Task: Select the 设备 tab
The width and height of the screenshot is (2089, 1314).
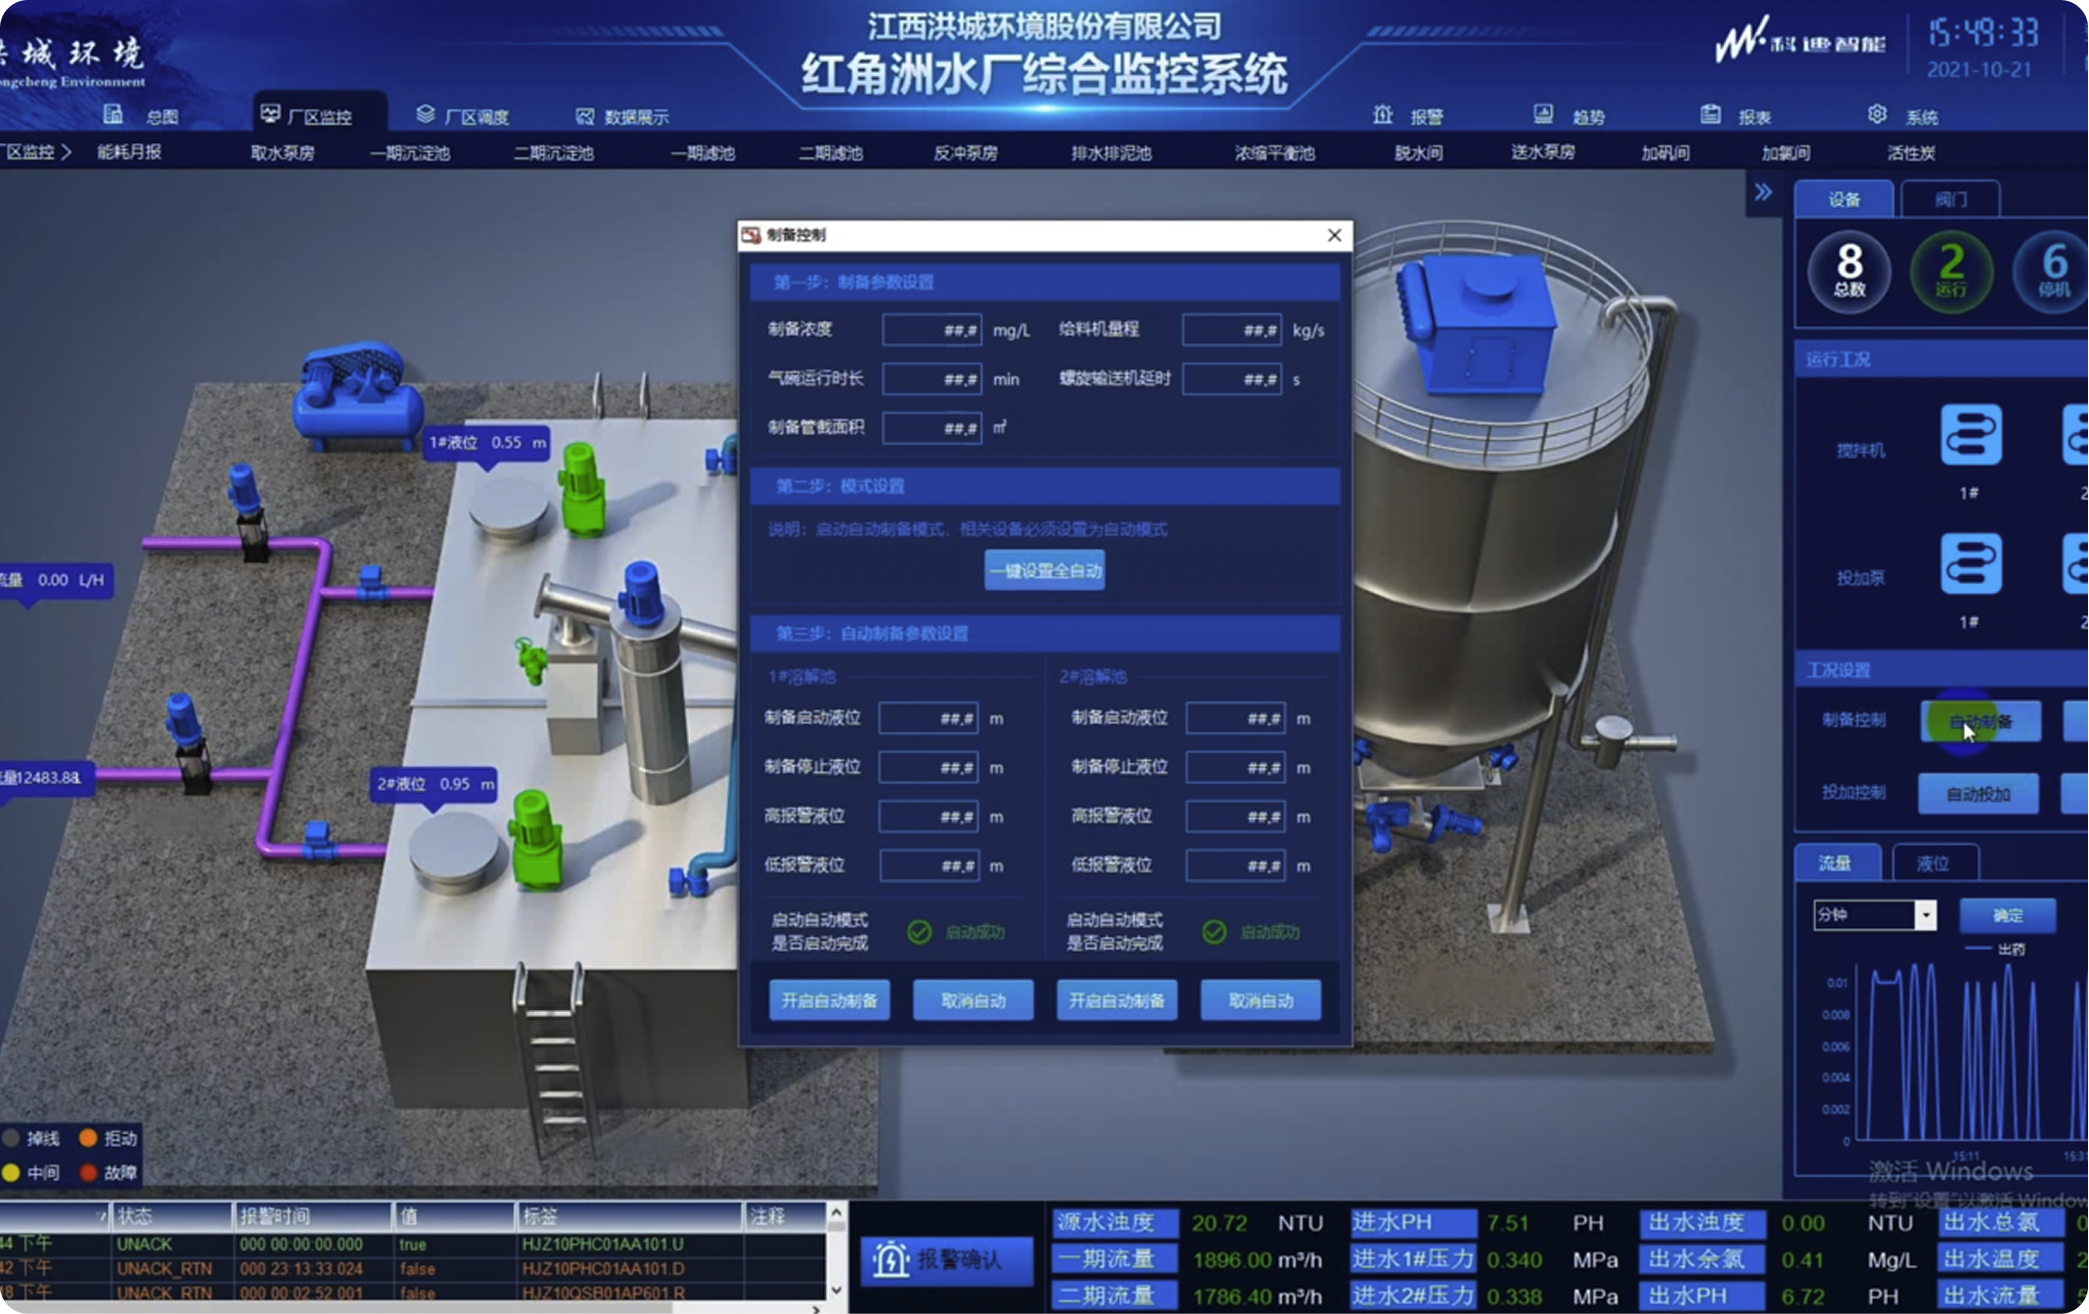Action: [1844, 199]
